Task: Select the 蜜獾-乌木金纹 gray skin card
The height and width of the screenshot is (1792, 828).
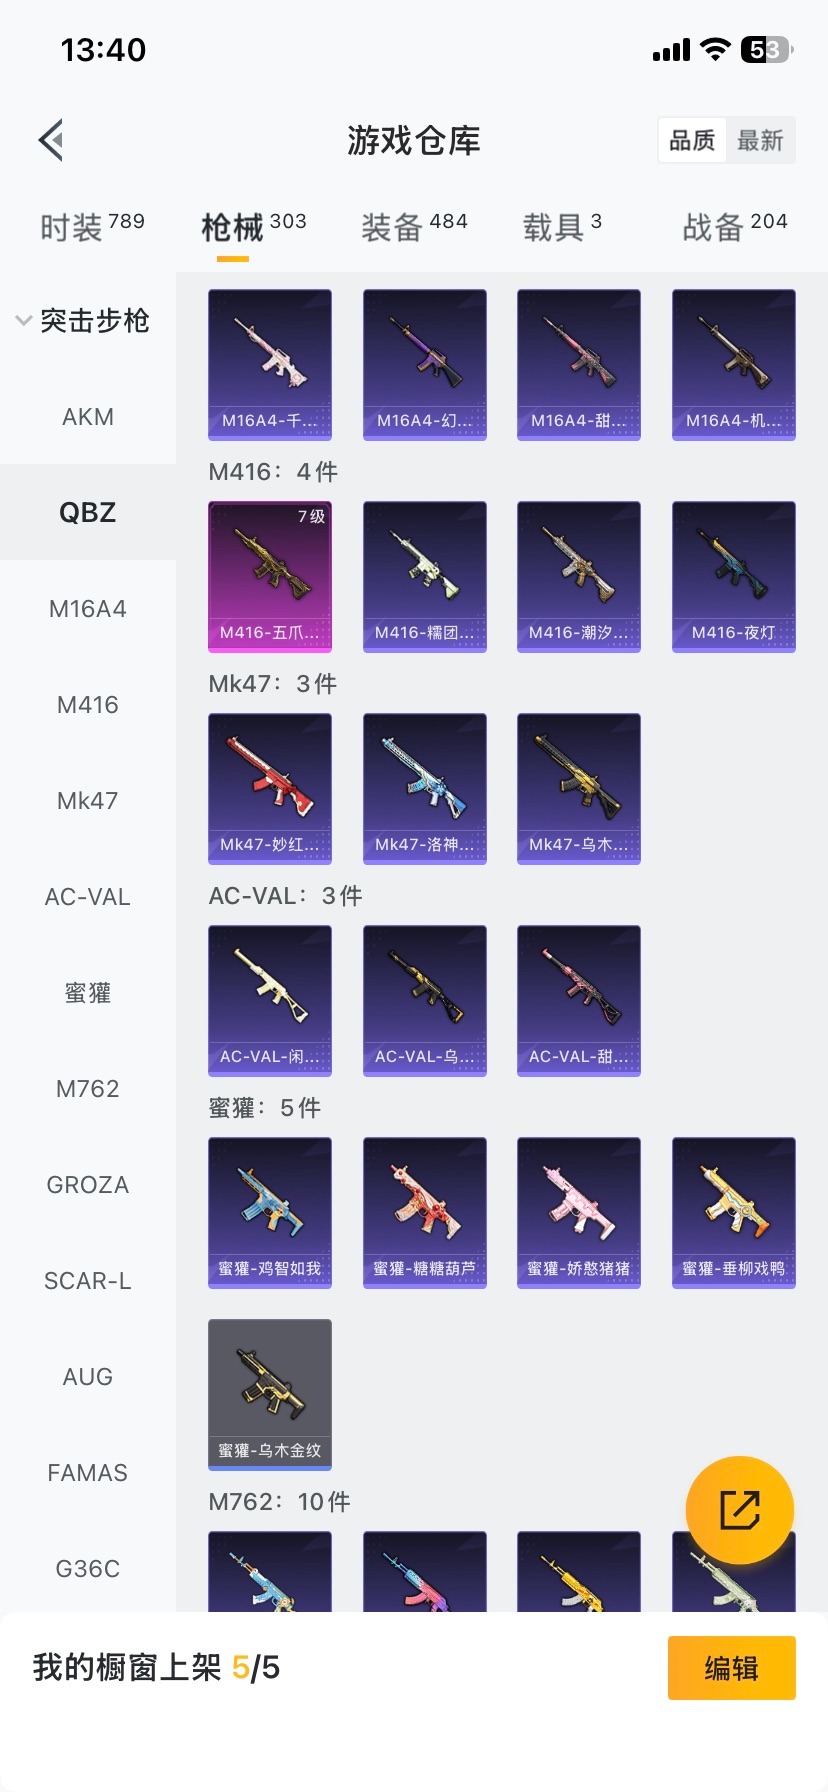Action: tap(270, 1395)
